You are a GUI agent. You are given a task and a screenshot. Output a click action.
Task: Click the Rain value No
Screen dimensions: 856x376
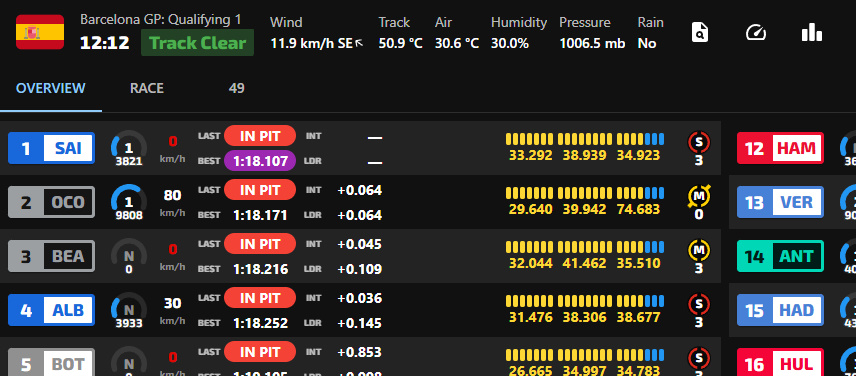647,44
